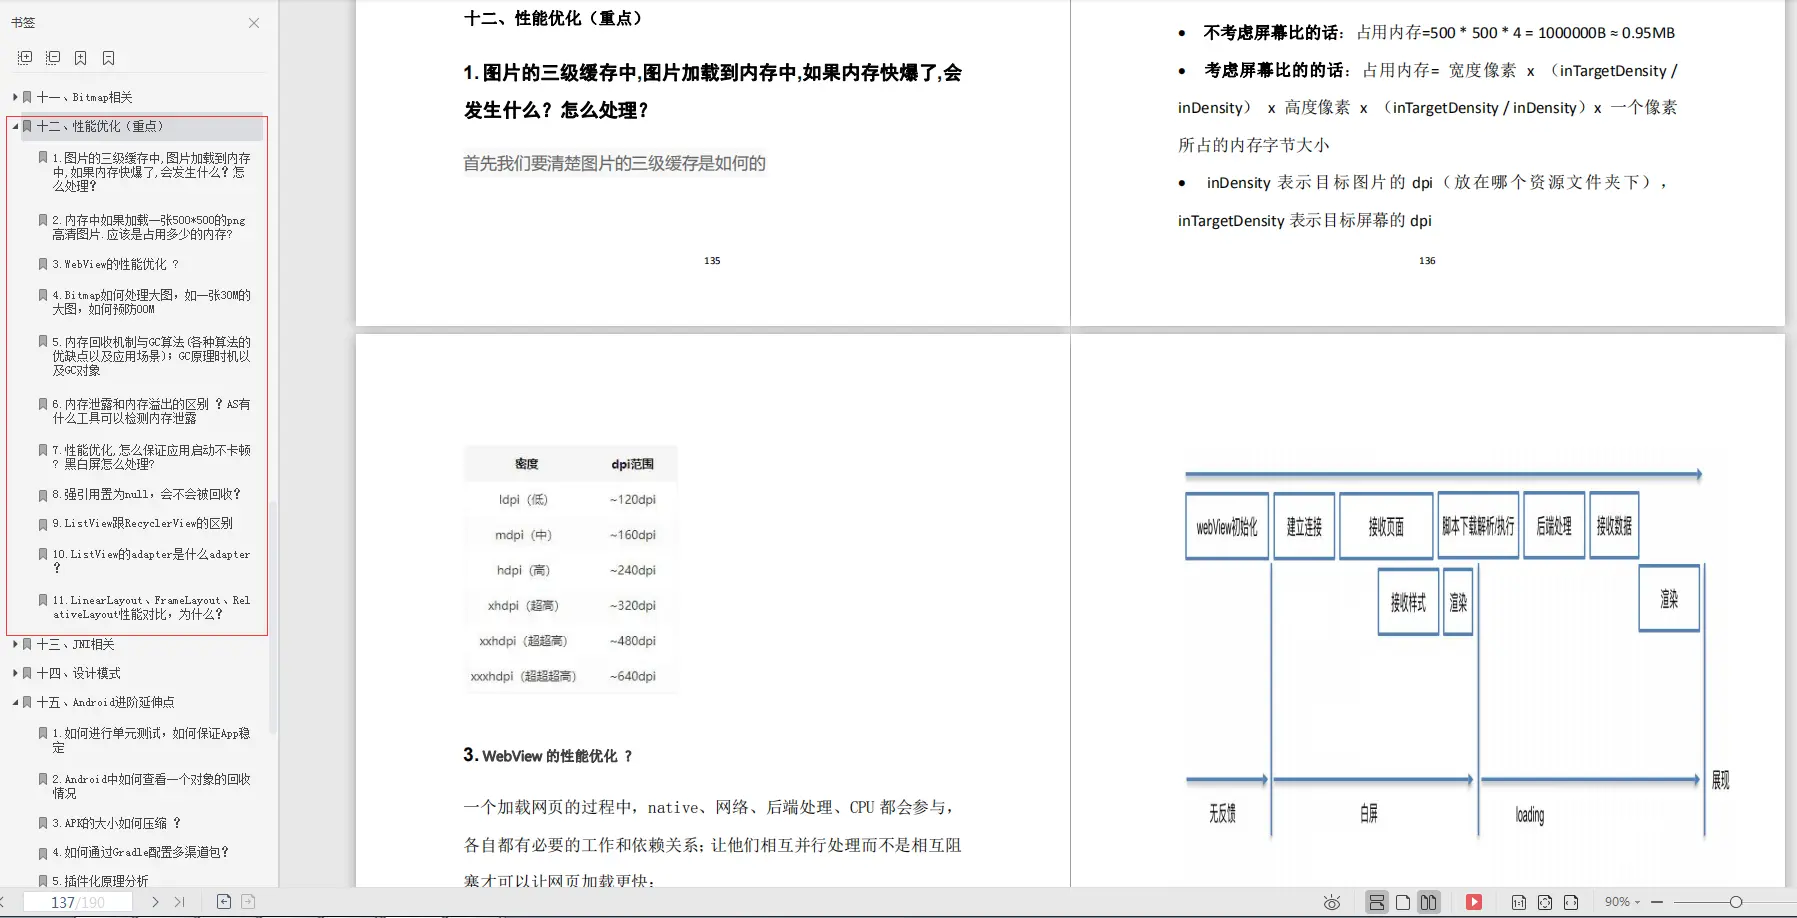Switch to single page view
The height and width of the screenshot is (918, 1797).
[1403, 902]
